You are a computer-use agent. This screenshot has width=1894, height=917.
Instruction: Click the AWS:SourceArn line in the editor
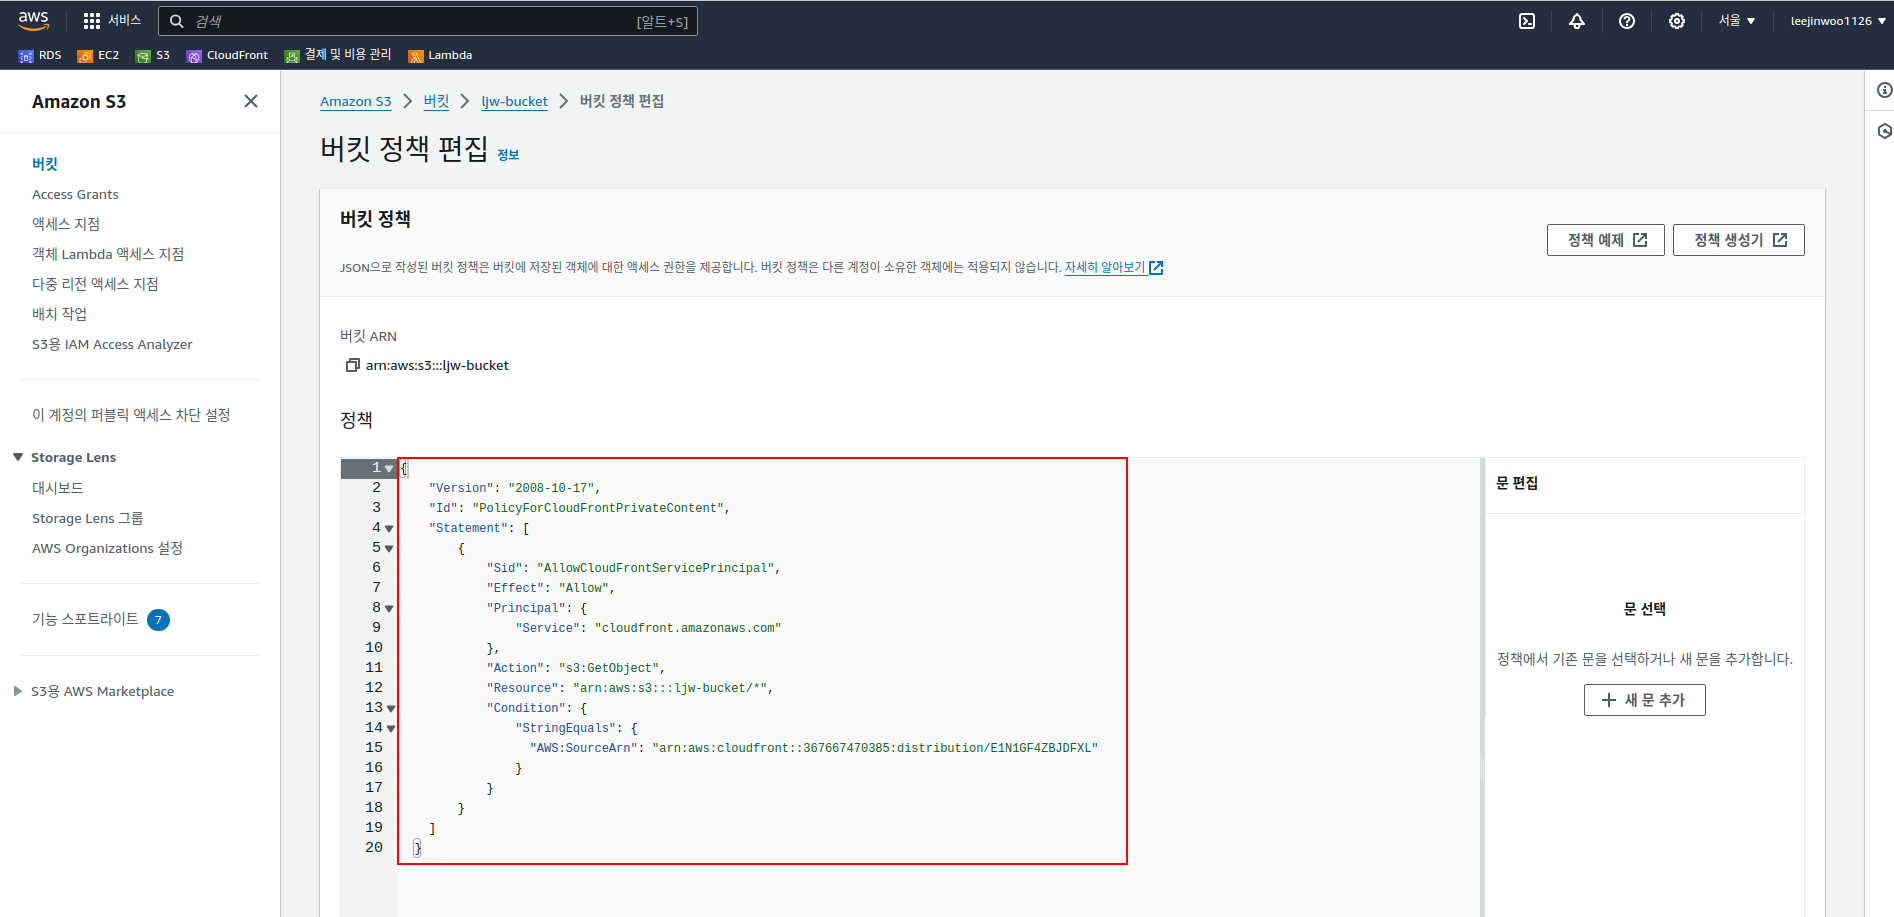click(813, 748)
